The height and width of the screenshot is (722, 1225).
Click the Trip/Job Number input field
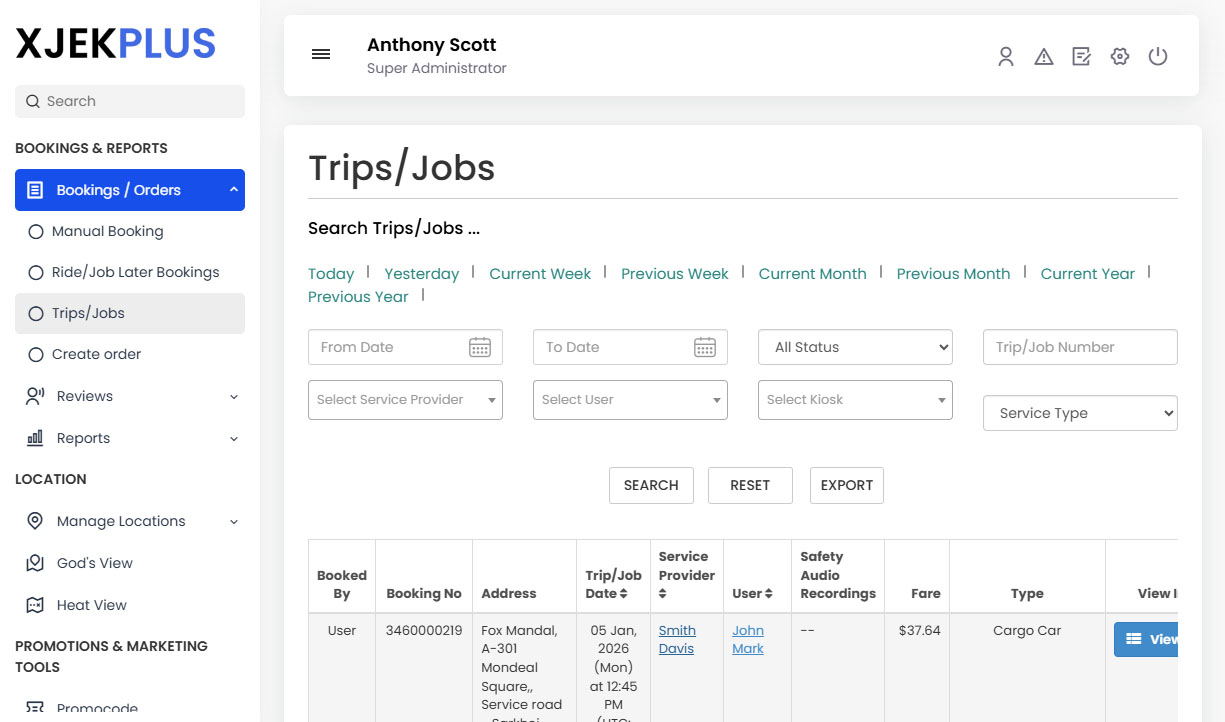pyautogui.click(x=1080, y=347)
